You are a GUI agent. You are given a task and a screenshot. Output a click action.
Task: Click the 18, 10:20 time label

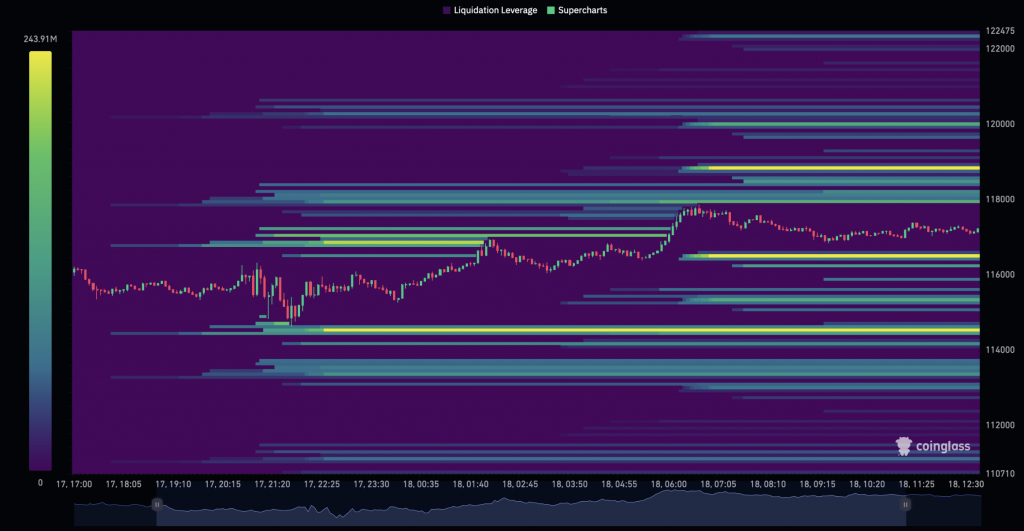pyautogui.click(x=867, y=484)
